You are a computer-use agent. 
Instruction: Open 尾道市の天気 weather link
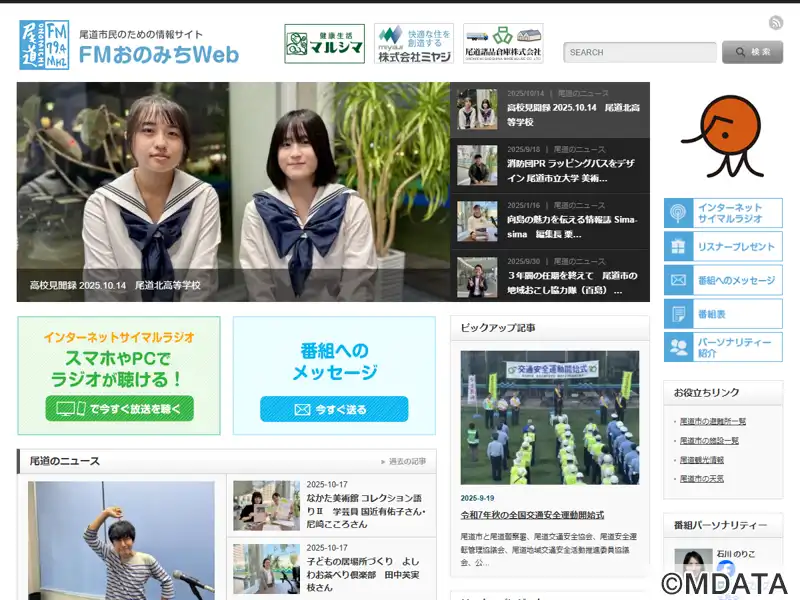point(702,479)
